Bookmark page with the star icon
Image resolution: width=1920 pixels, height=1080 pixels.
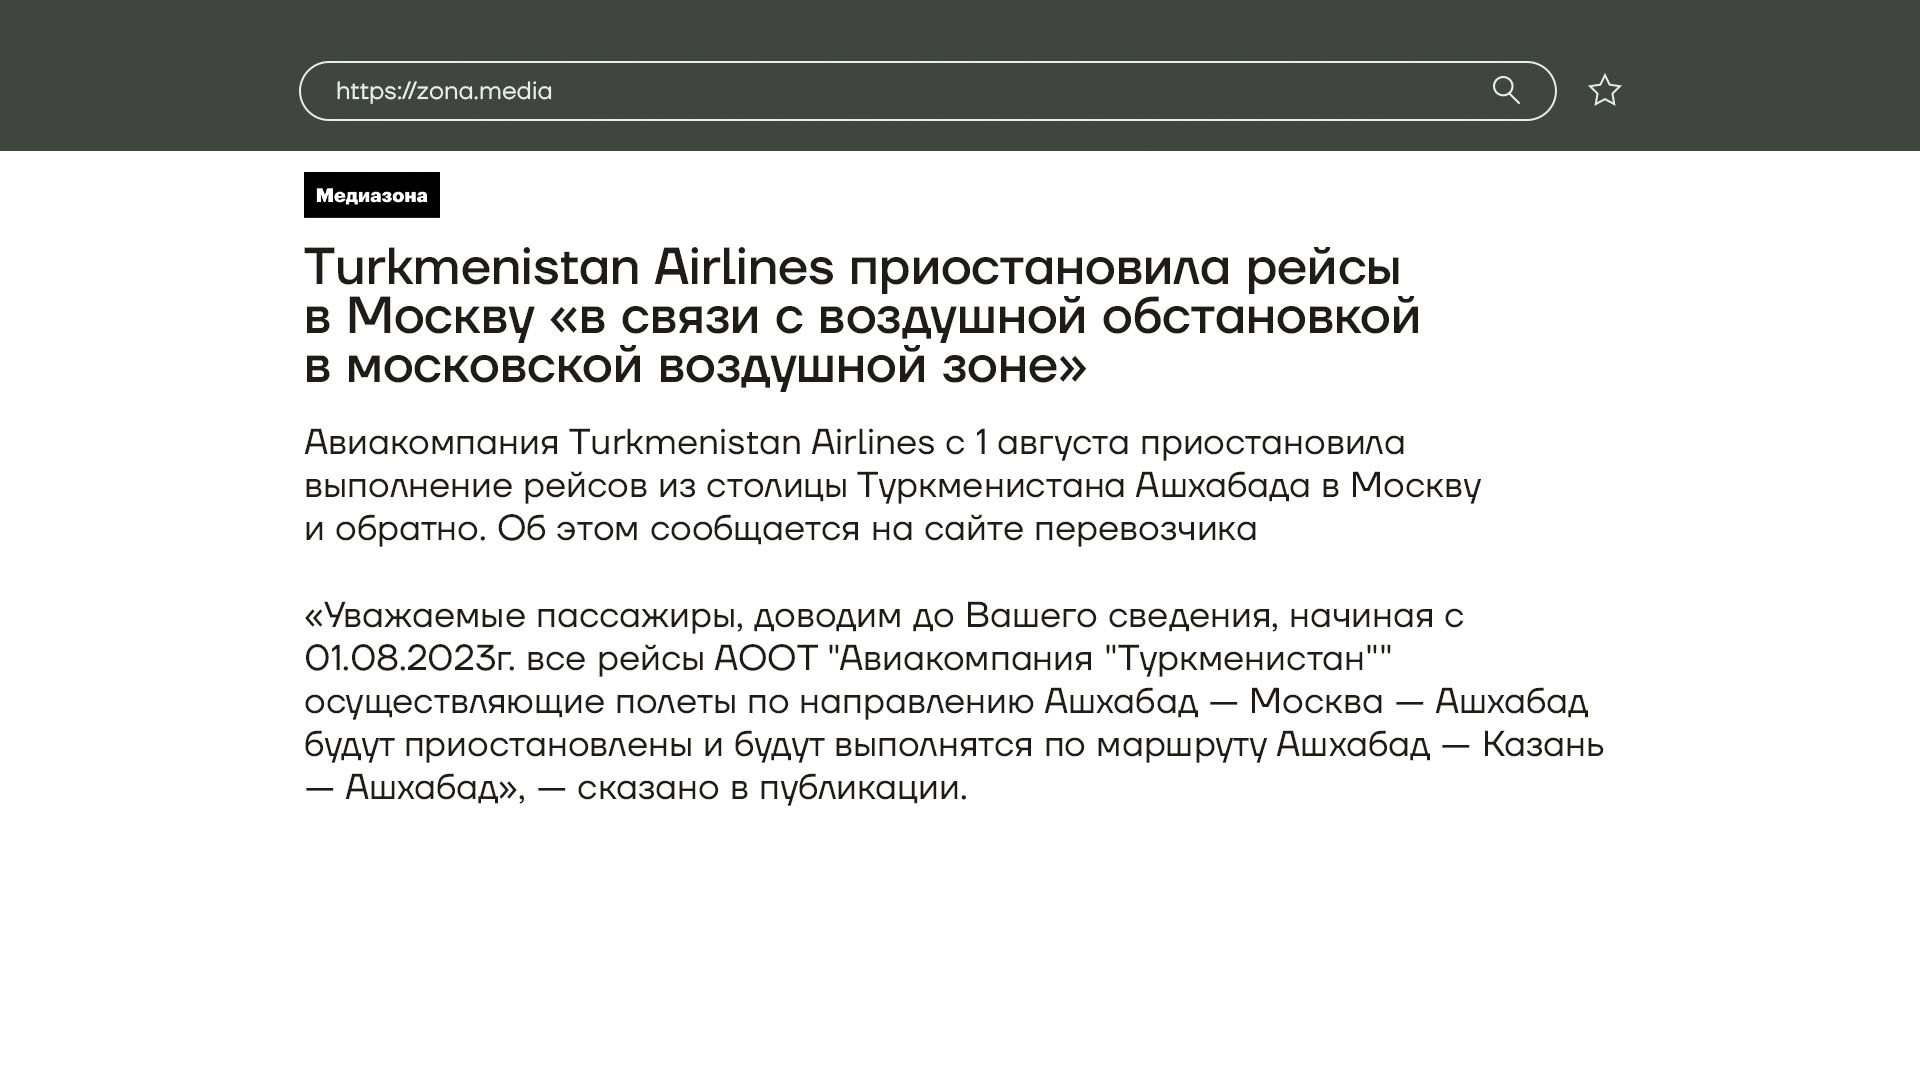coord(1604,91)
